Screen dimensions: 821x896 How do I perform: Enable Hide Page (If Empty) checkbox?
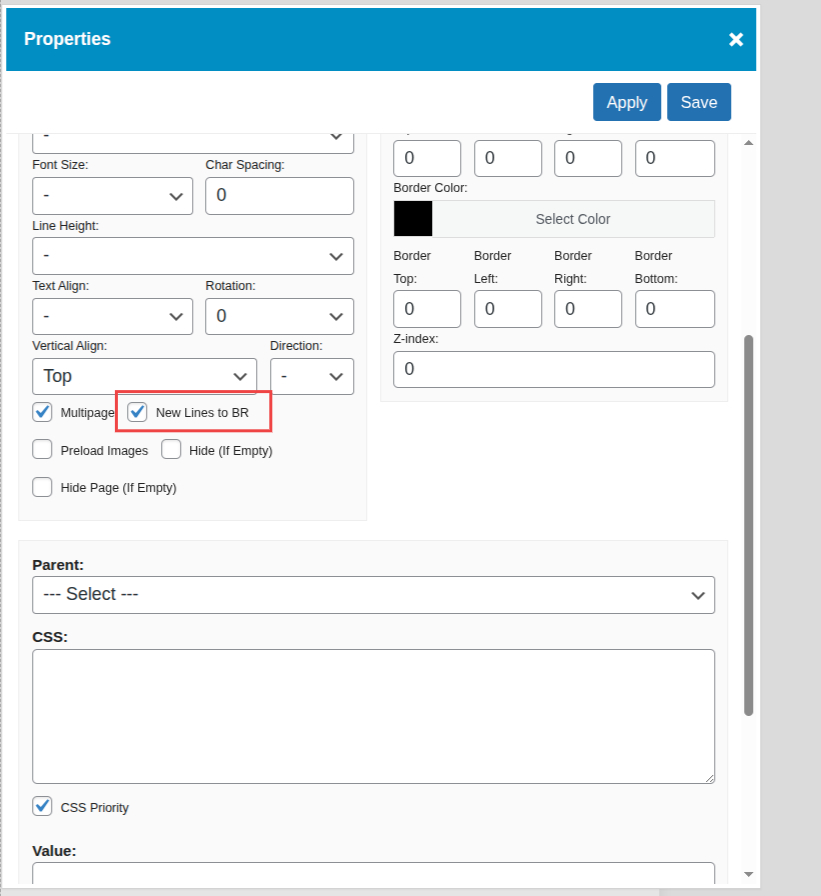click(x=43, y=487)
